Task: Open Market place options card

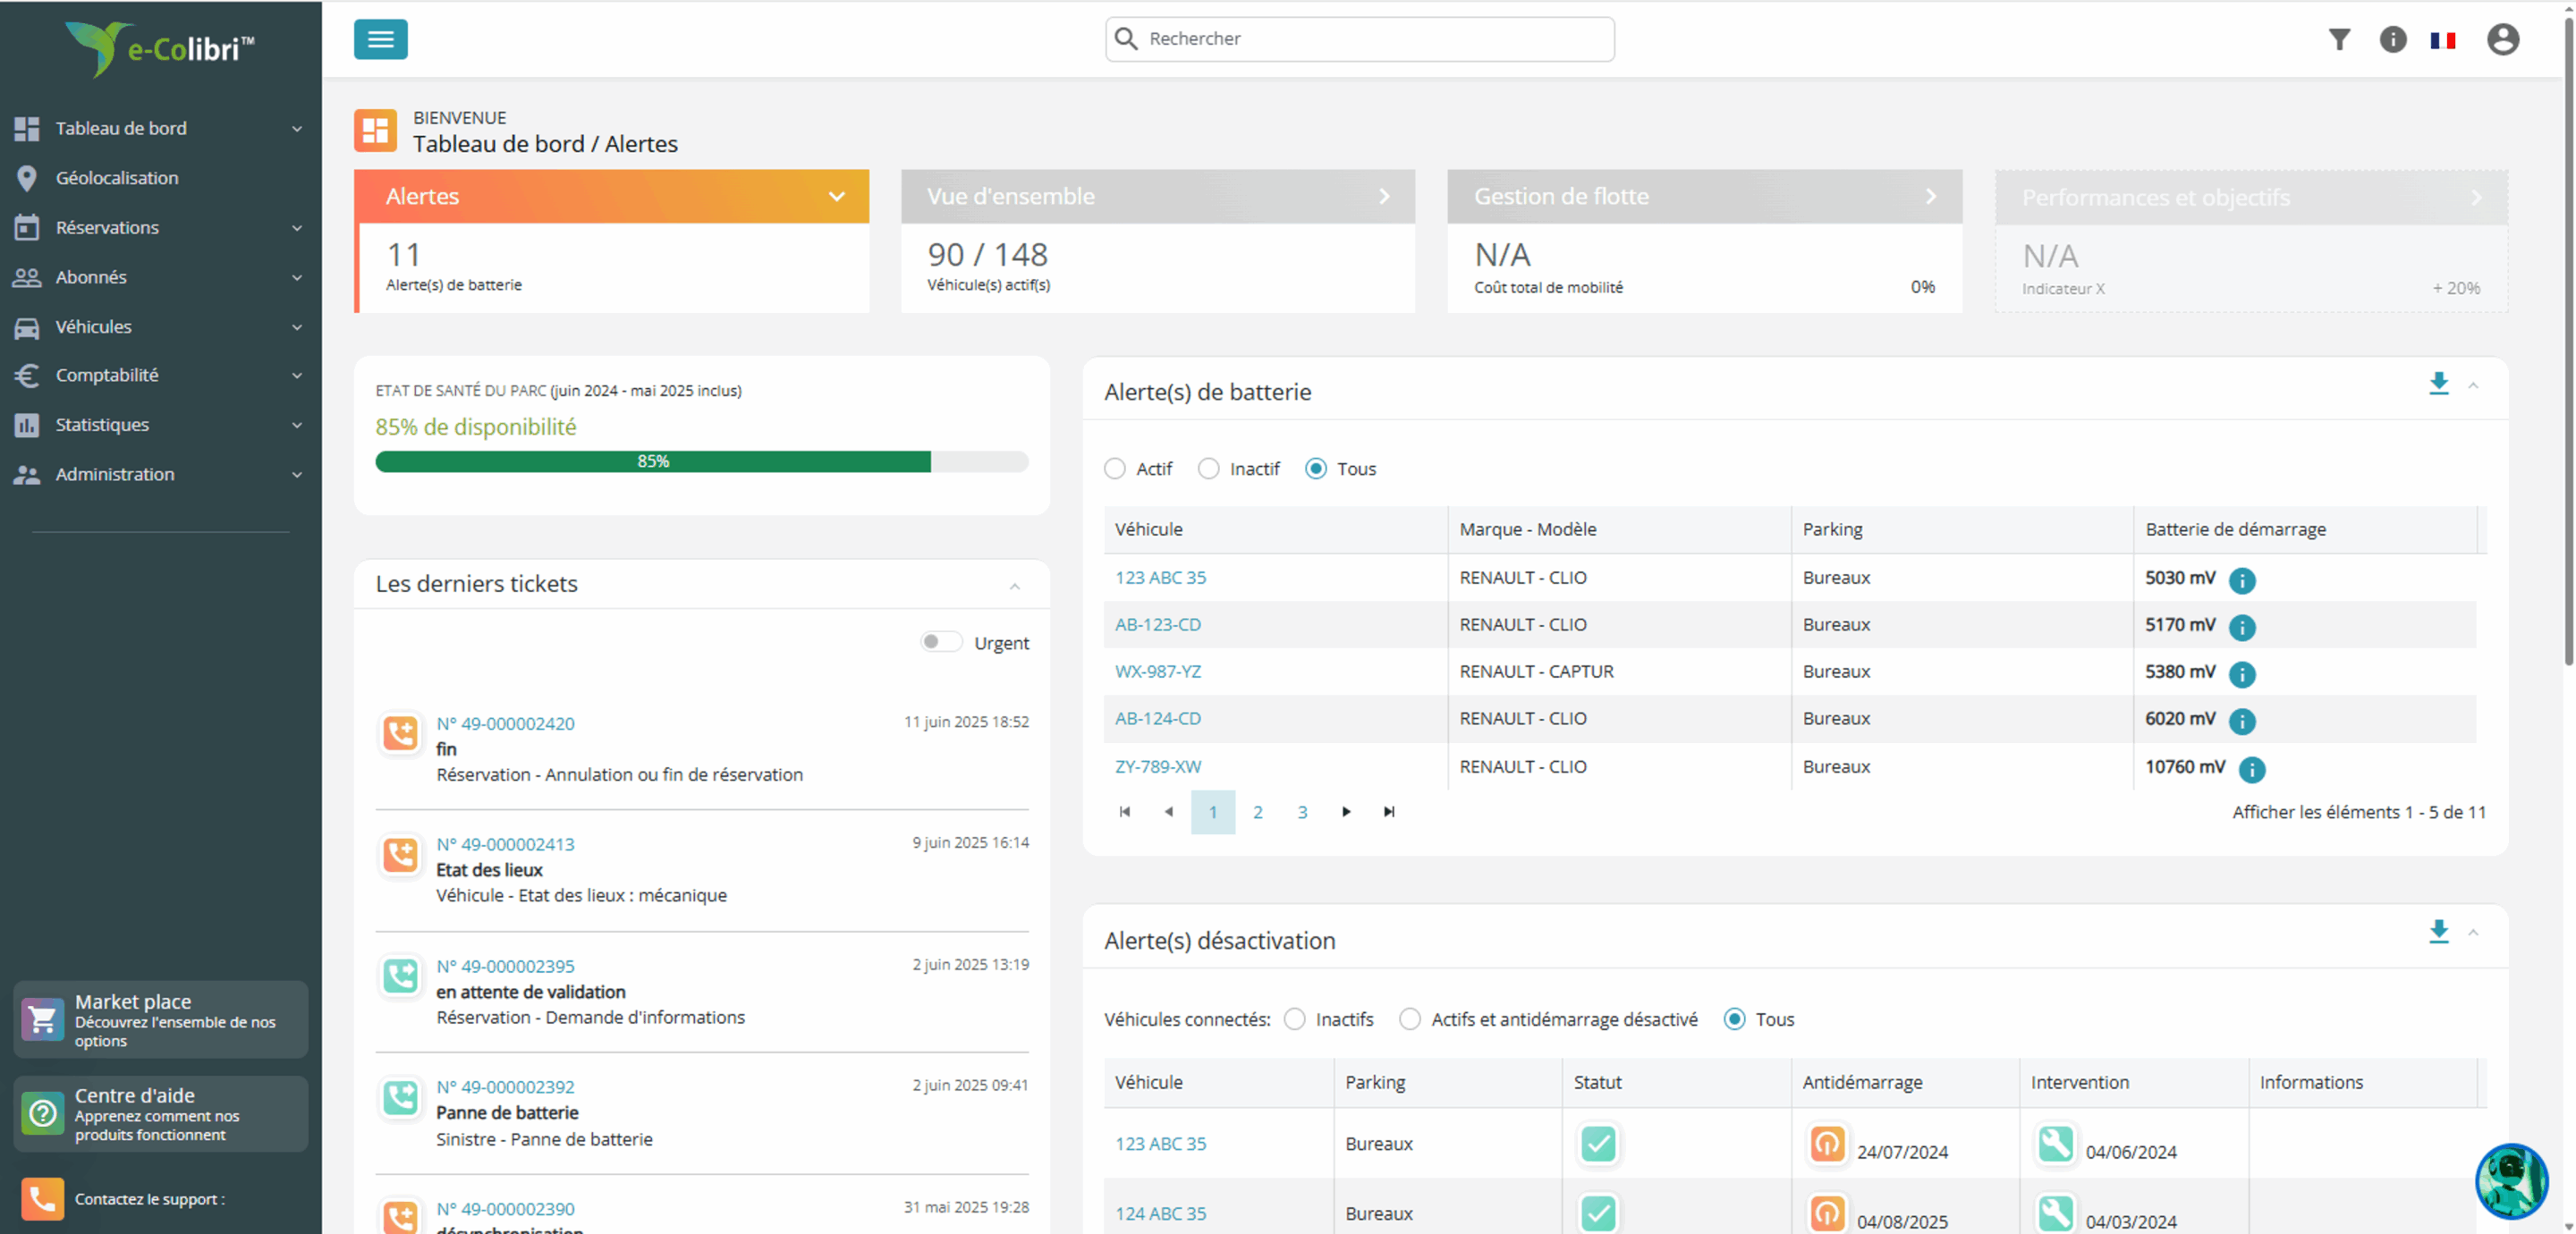Action: [160, 1019]
